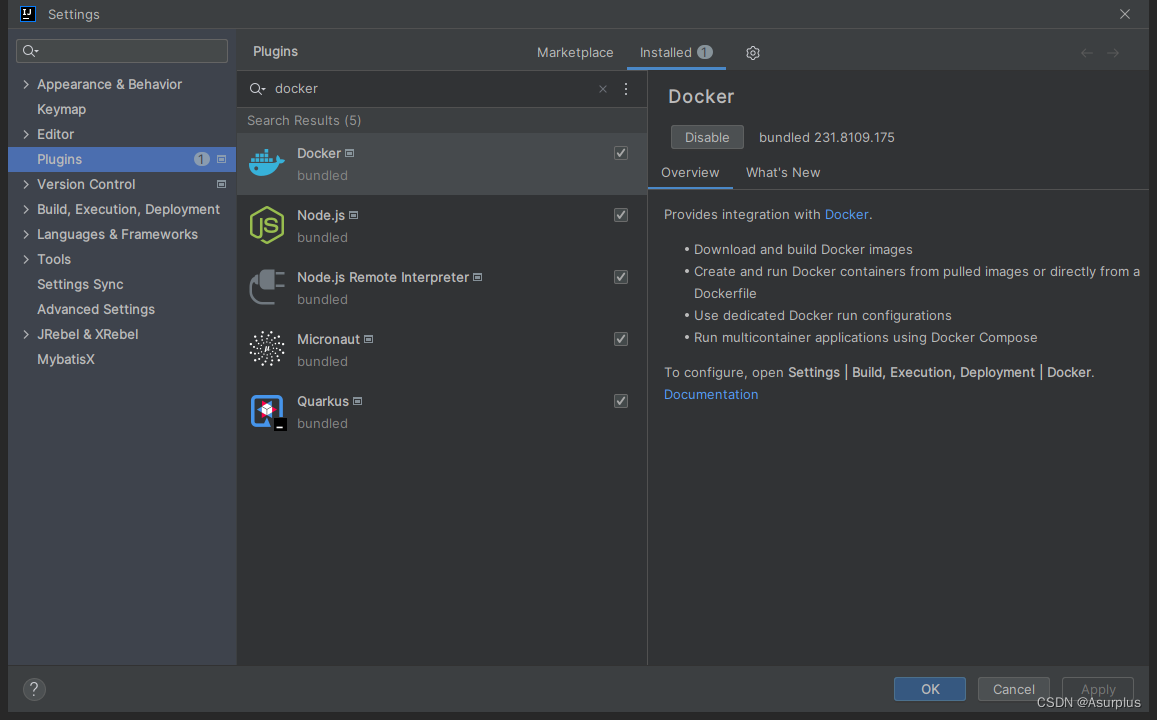Click the 'Search Results (5)' header
The height and width of the screenshot is (720, 1157).
click(304, 120)
